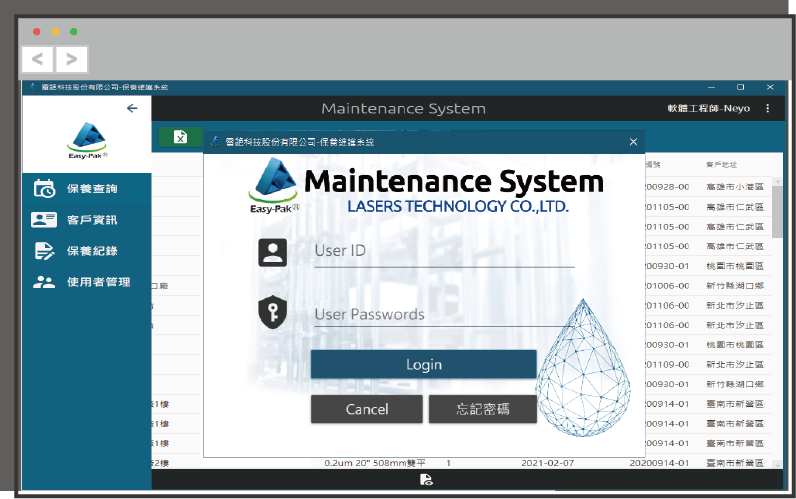Click the browser back arrow button

coord(38,59)
